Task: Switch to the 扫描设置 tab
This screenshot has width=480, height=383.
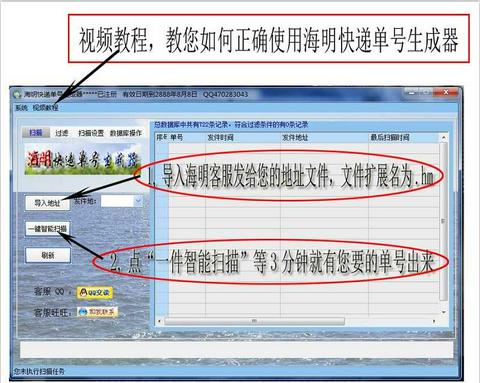Action: tap(91, 133)
